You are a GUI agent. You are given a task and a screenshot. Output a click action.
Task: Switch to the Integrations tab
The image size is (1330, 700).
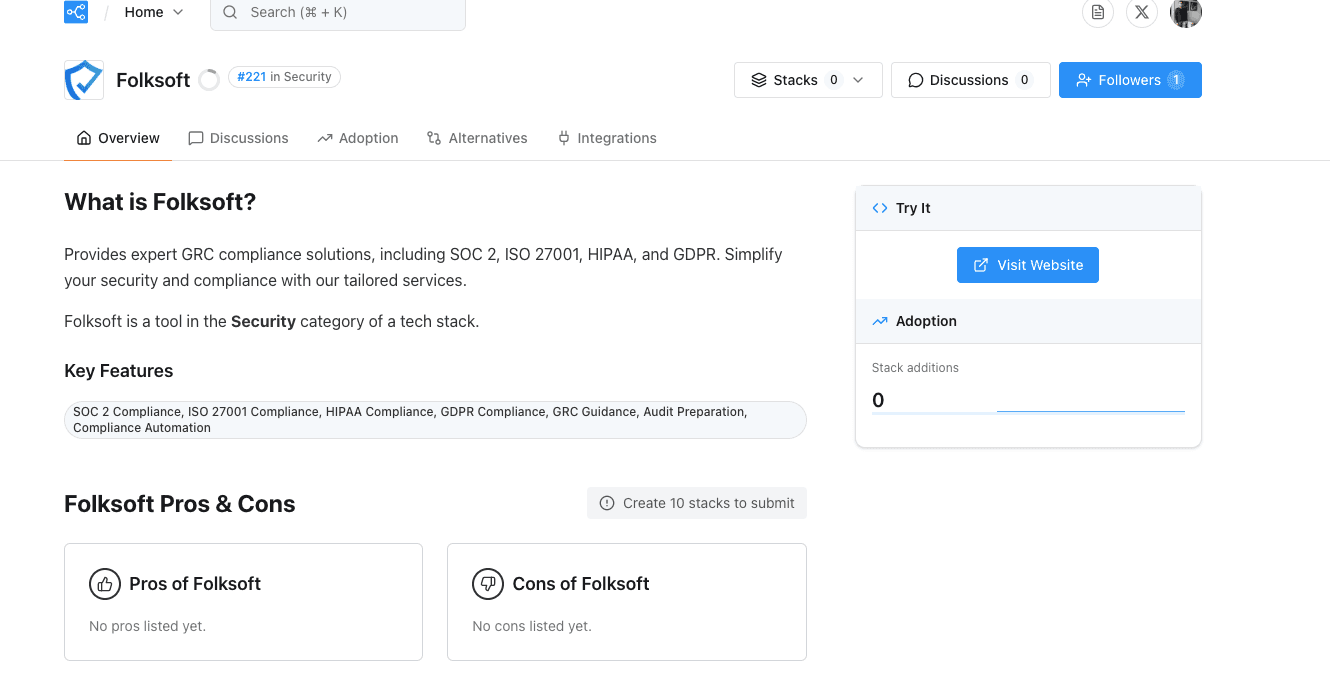click(607, 138)
